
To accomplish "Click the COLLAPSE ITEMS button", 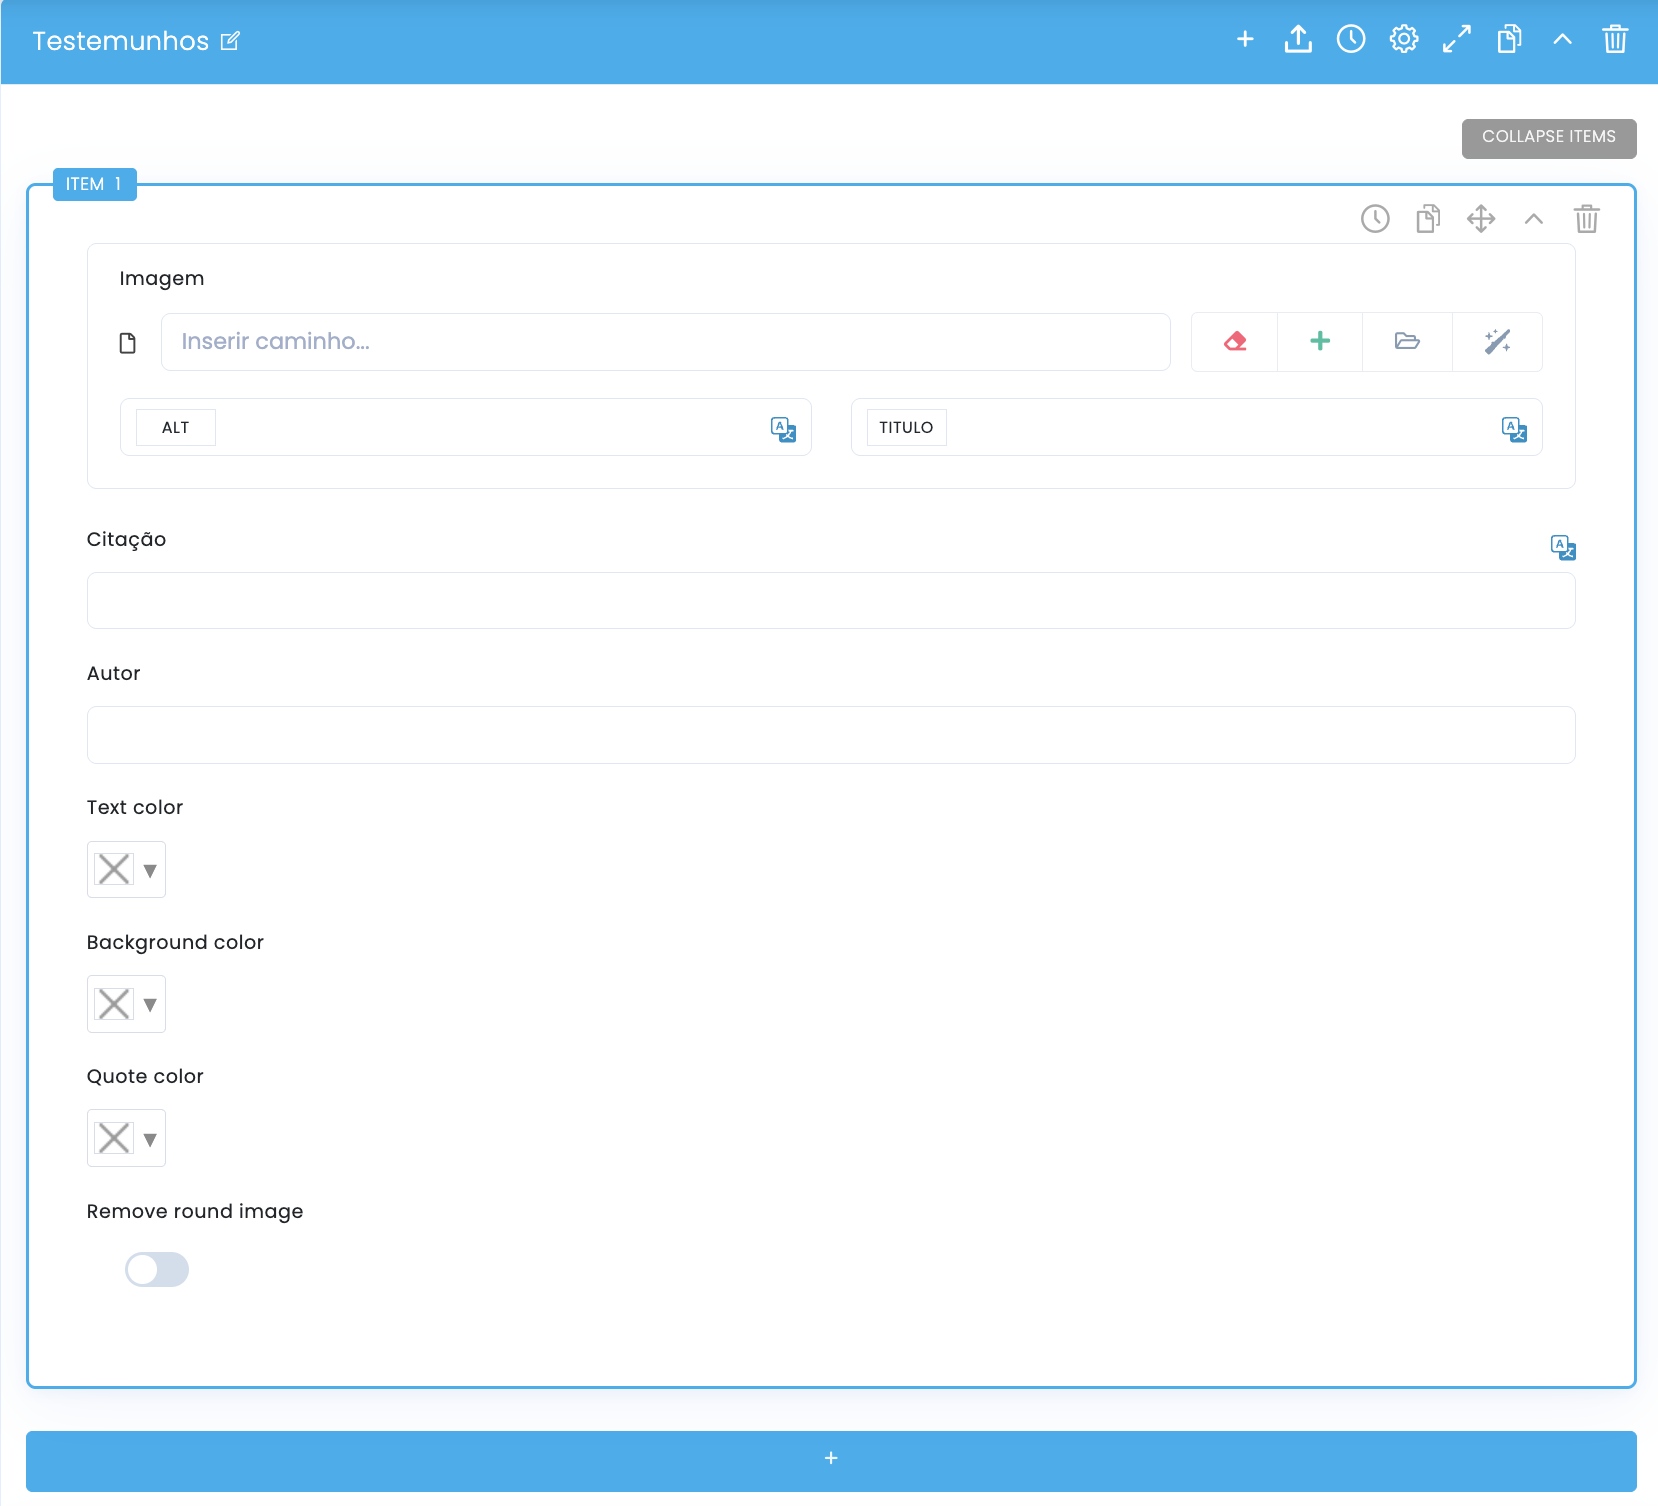I will click(1549, 138).
